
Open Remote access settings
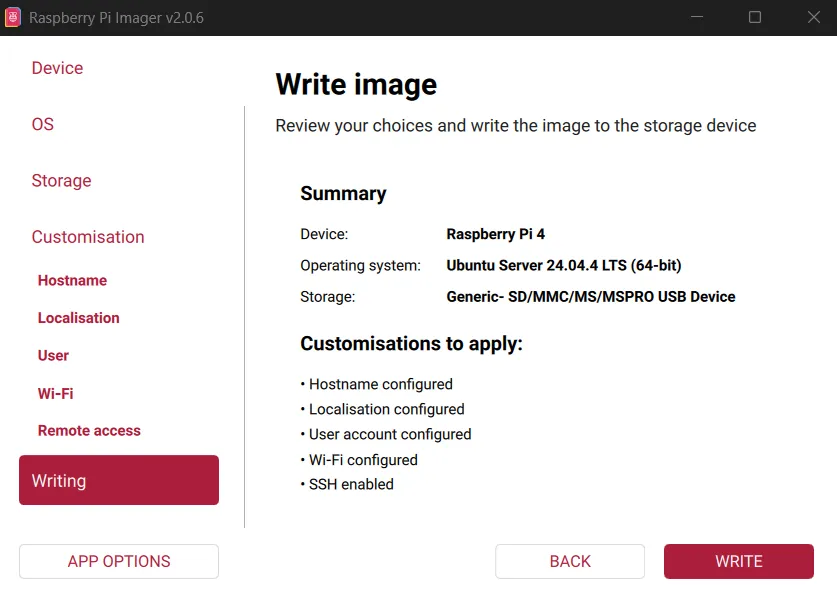[89, 431]
